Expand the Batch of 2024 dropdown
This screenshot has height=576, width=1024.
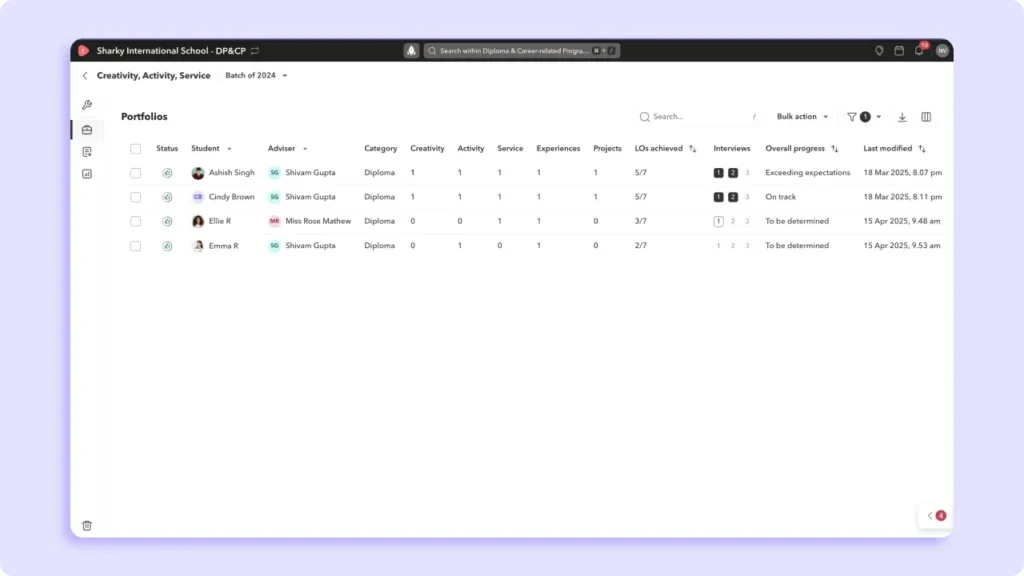[257, 76]
